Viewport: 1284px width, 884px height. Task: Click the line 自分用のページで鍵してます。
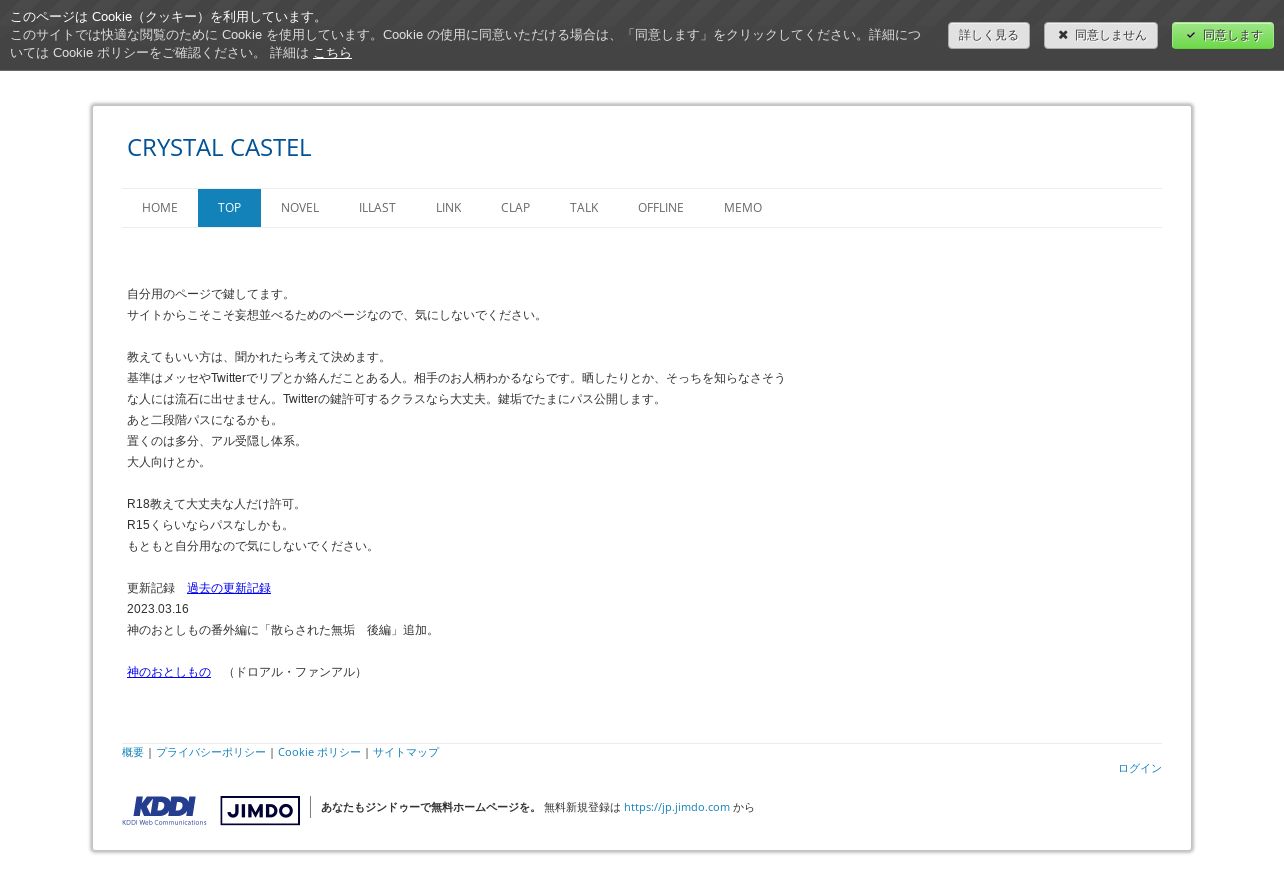211,294
